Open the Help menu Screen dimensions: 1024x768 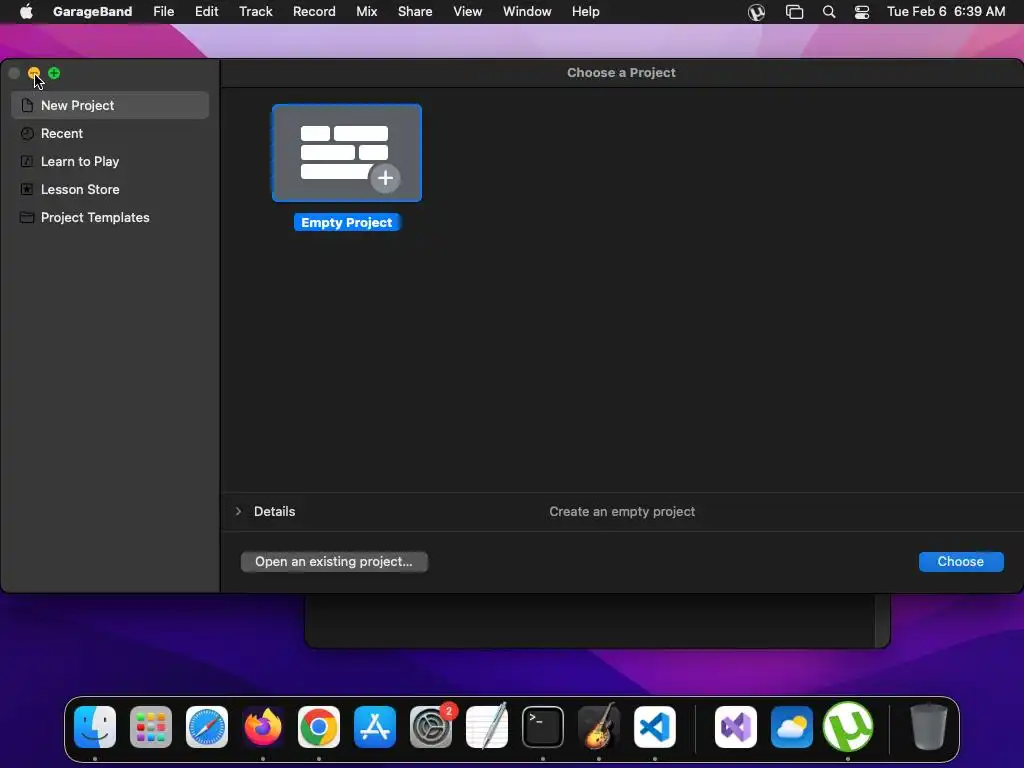[x=585, y=12]
